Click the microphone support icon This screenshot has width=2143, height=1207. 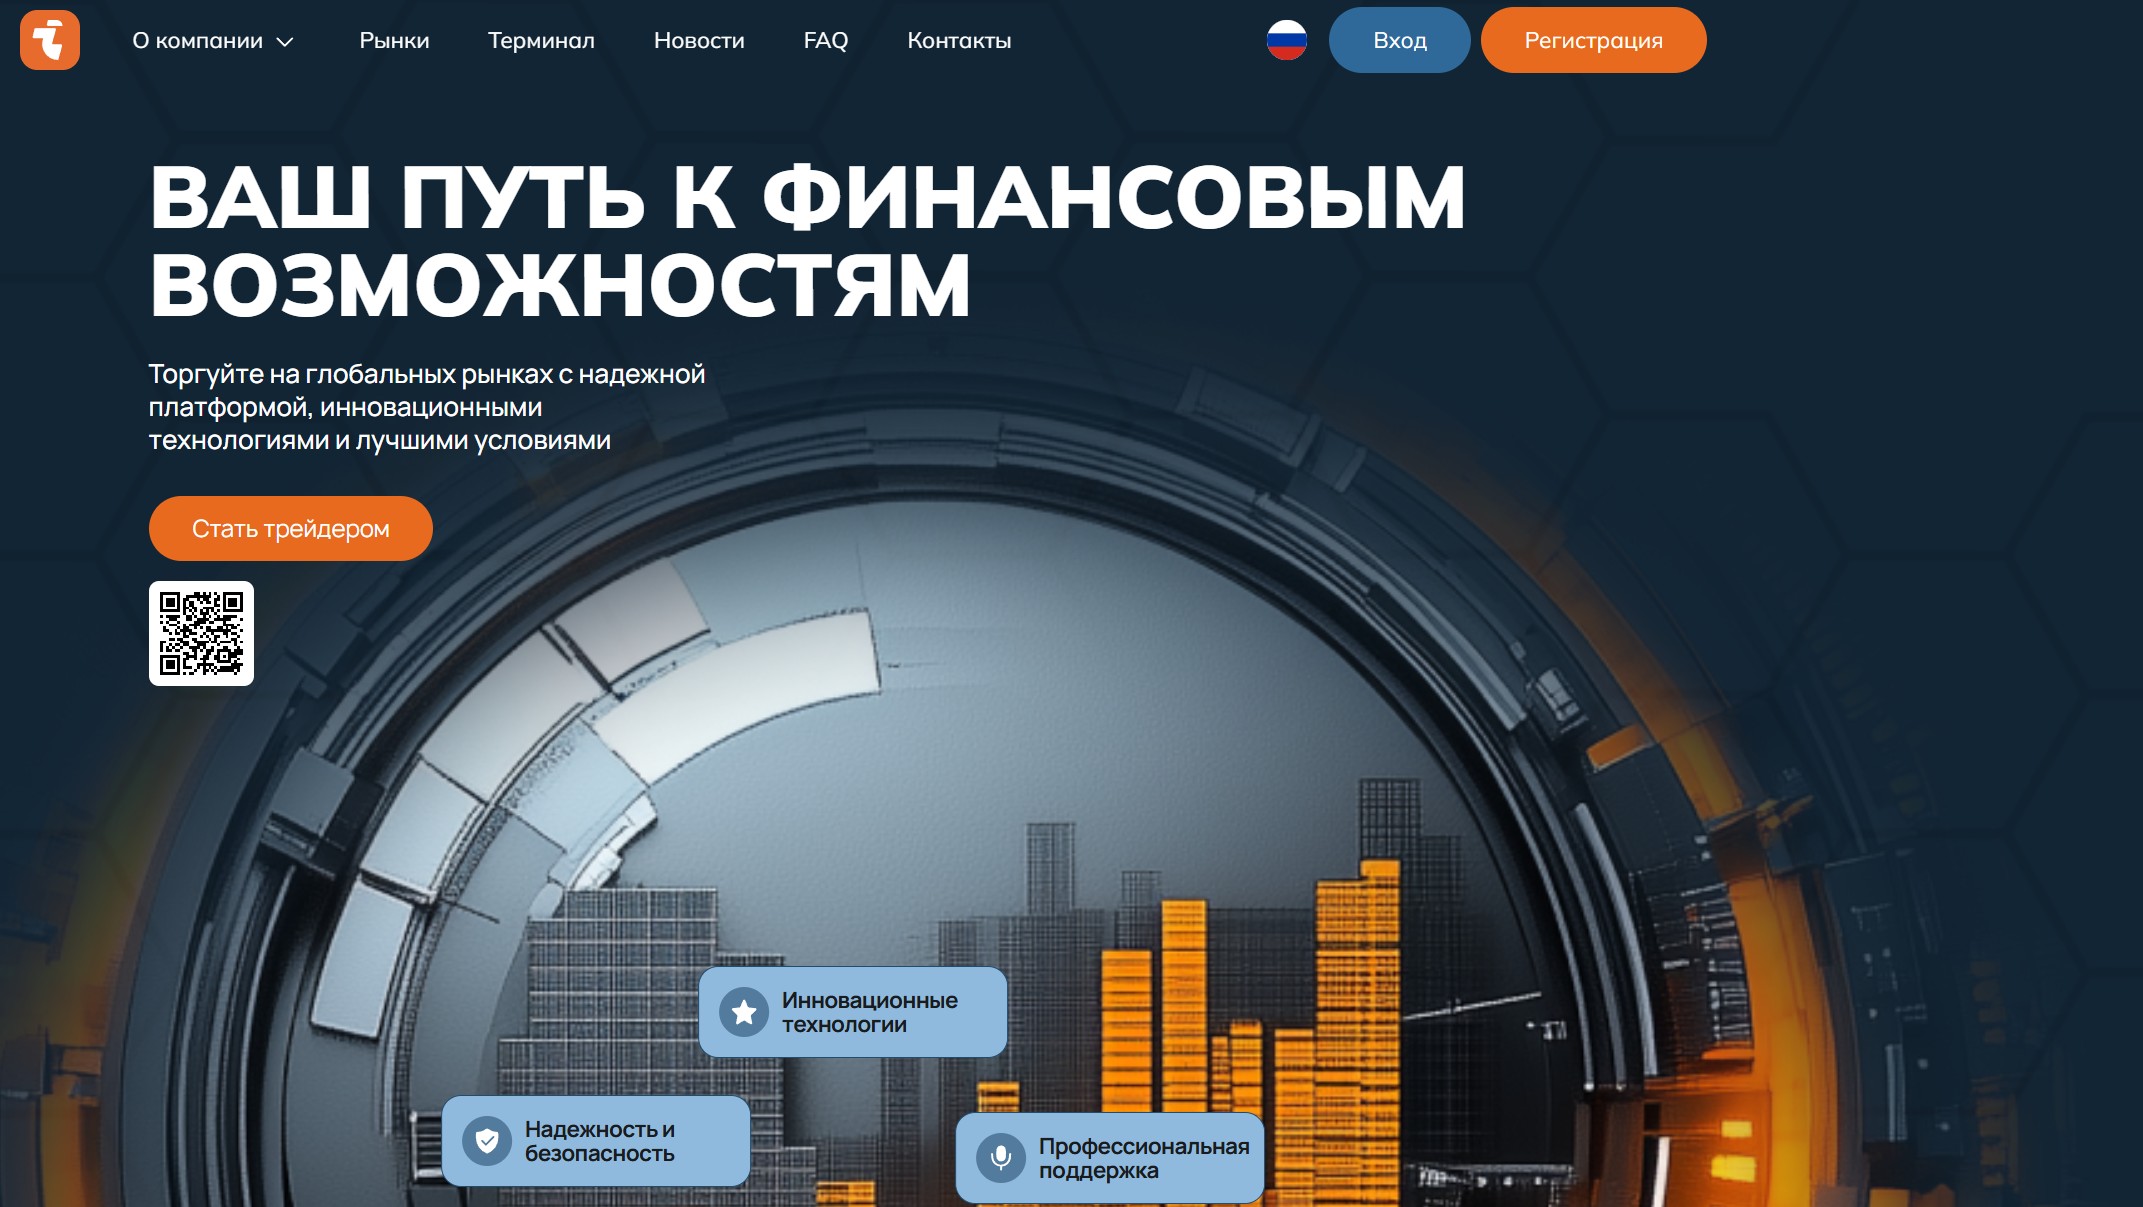(x=1000, y=1158)
